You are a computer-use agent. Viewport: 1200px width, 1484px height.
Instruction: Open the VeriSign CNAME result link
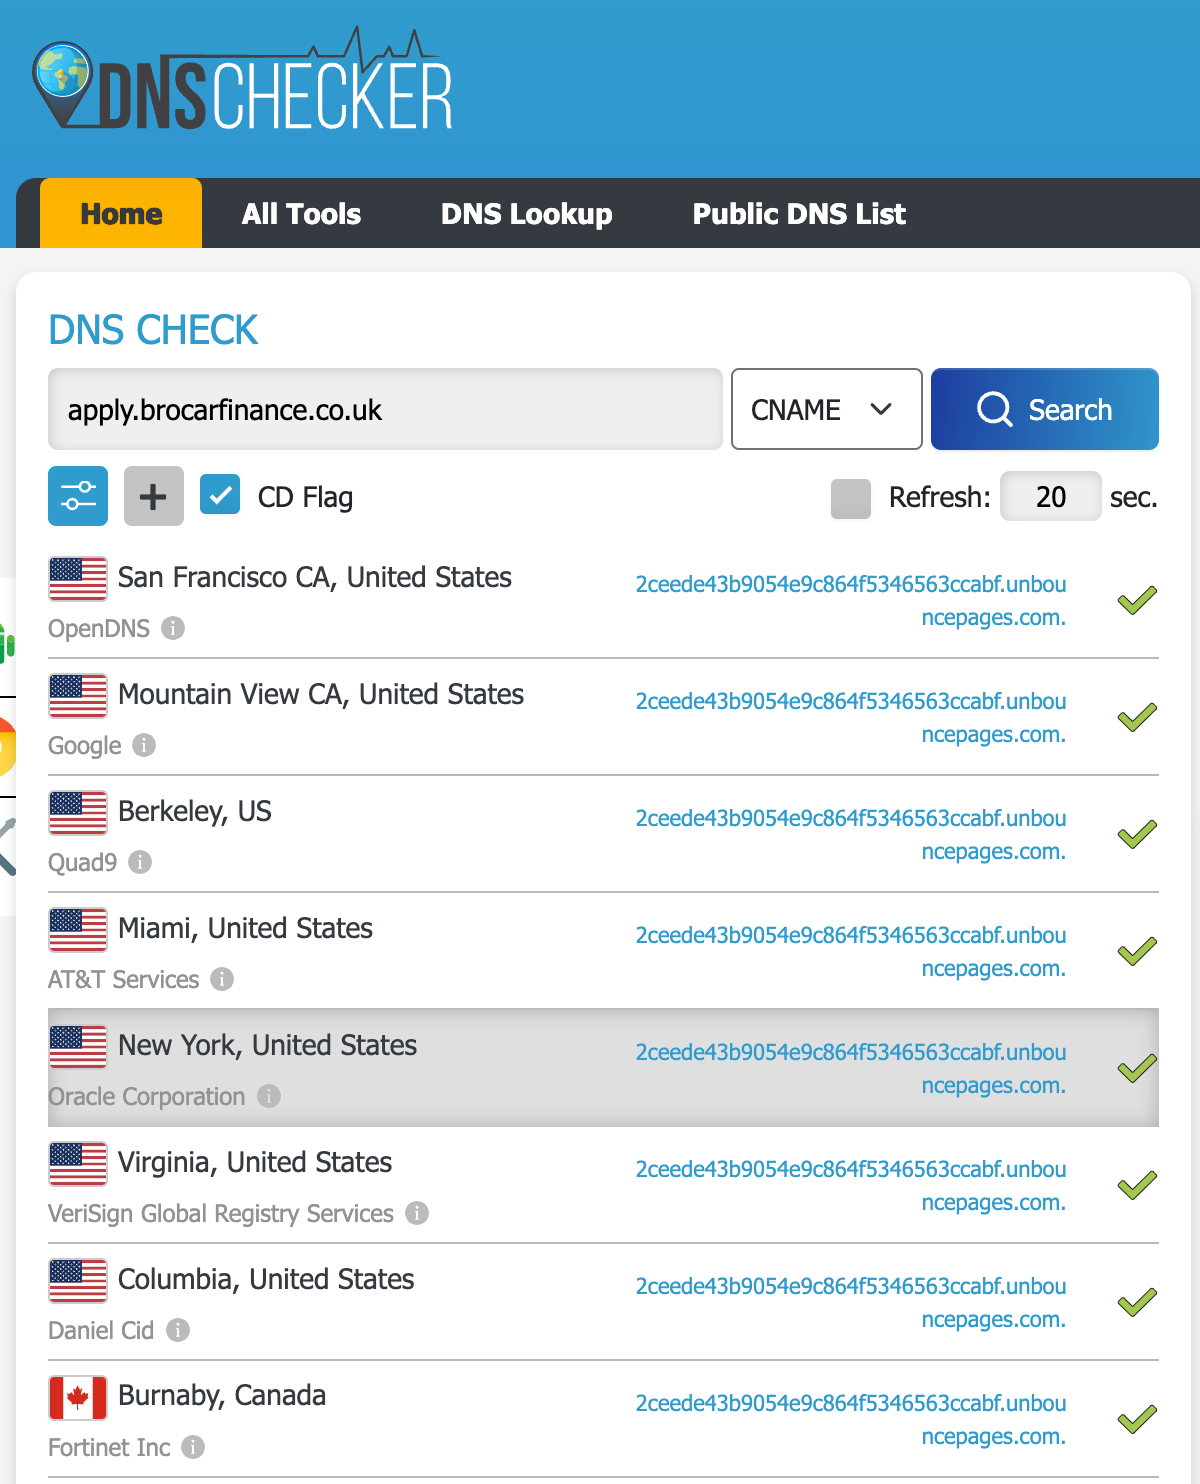(x=851, y=1186)
